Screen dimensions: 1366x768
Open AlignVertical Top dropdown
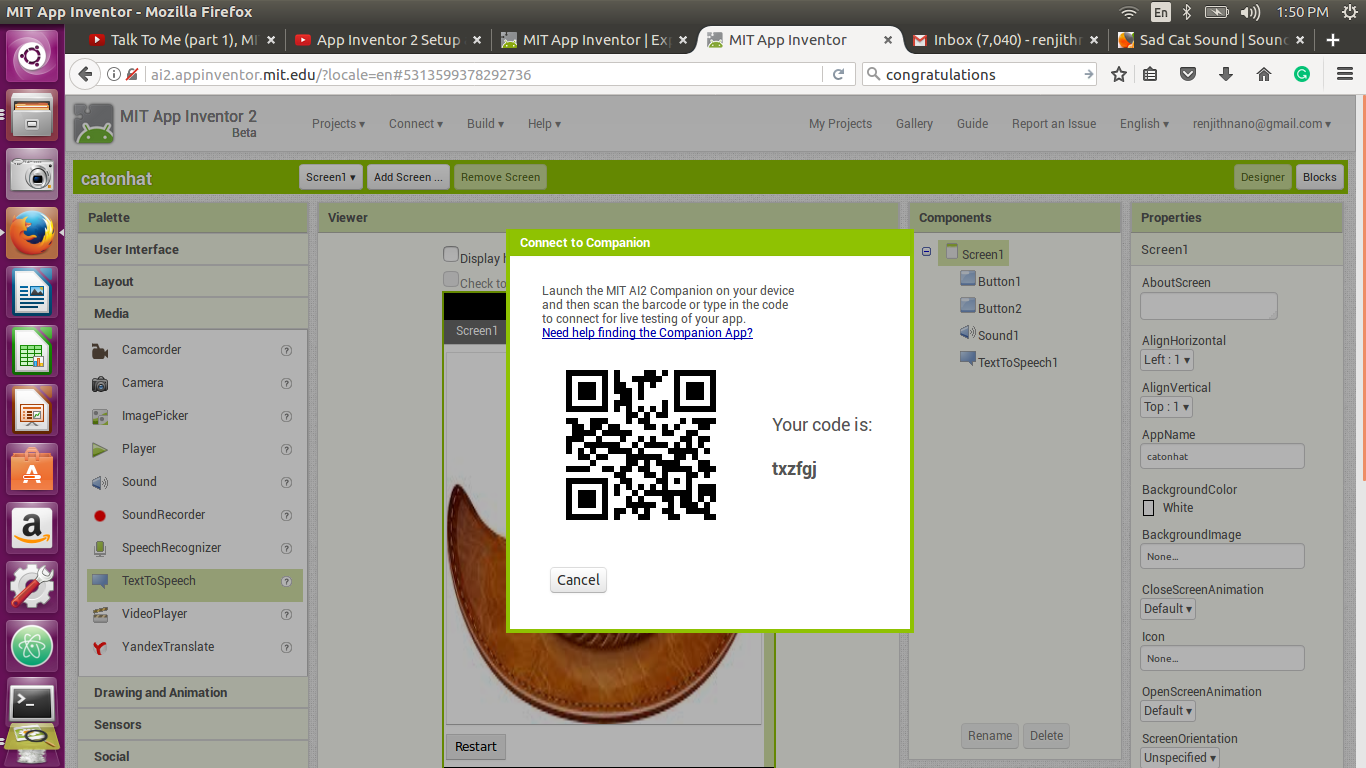tap(1167, 407)
